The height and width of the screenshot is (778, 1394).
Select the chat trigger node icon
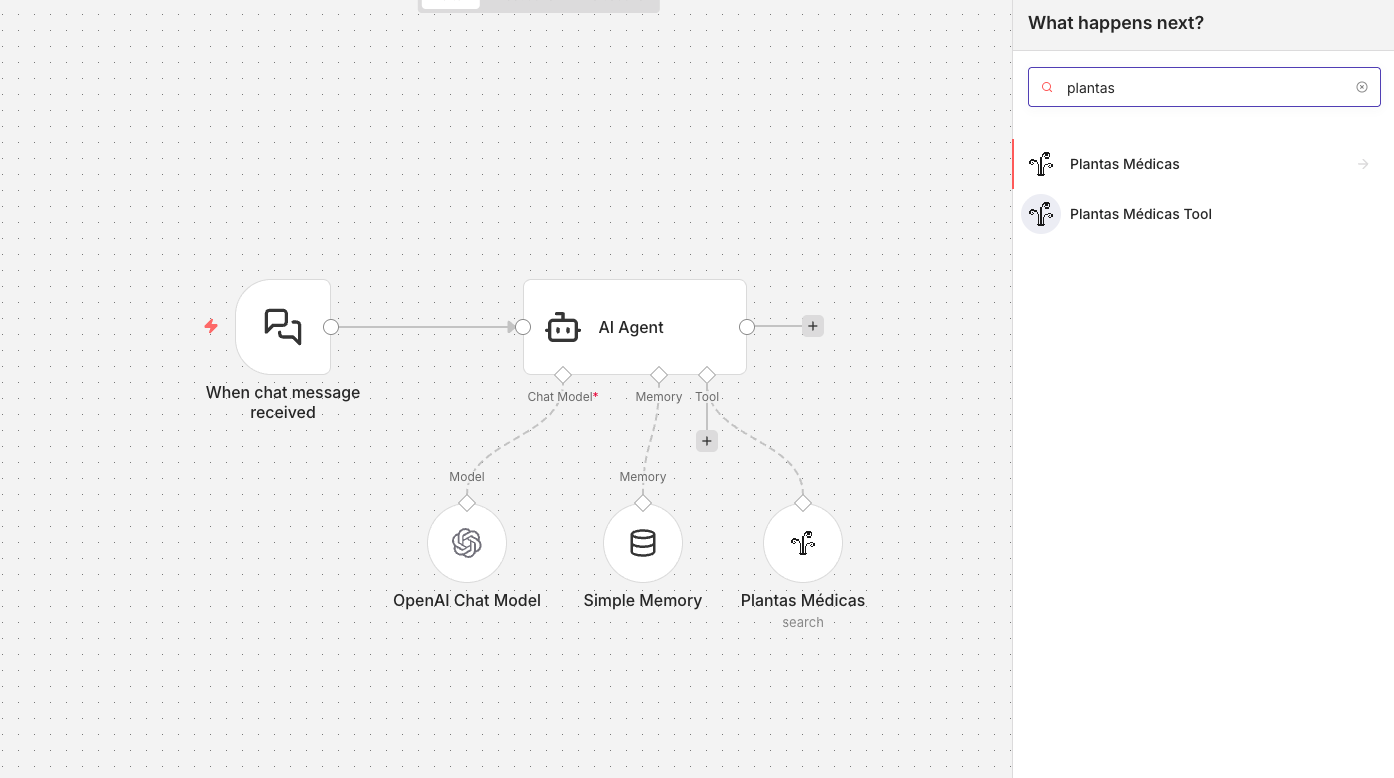click(x=283, y=327)
